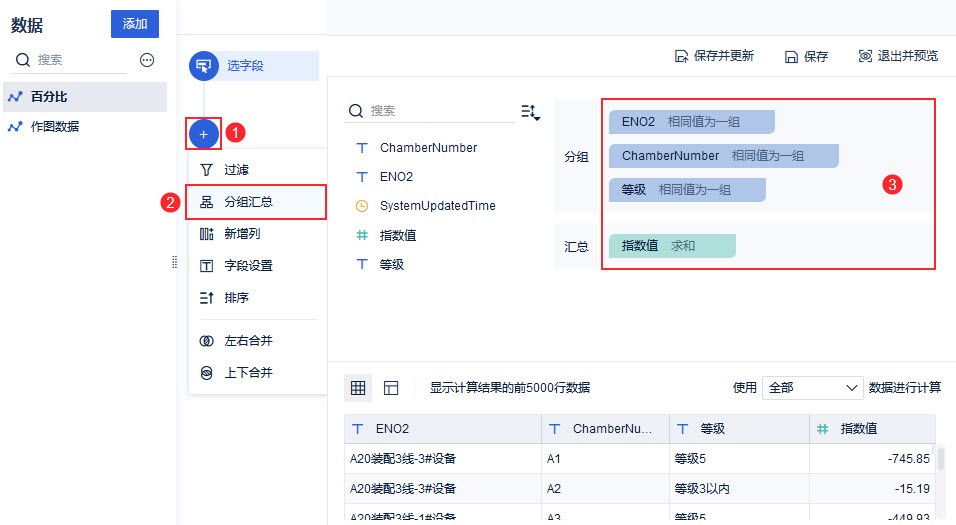Click the 选字段 step node icon
The width and height of the screenshot is (956, 525).
point(204,67)
